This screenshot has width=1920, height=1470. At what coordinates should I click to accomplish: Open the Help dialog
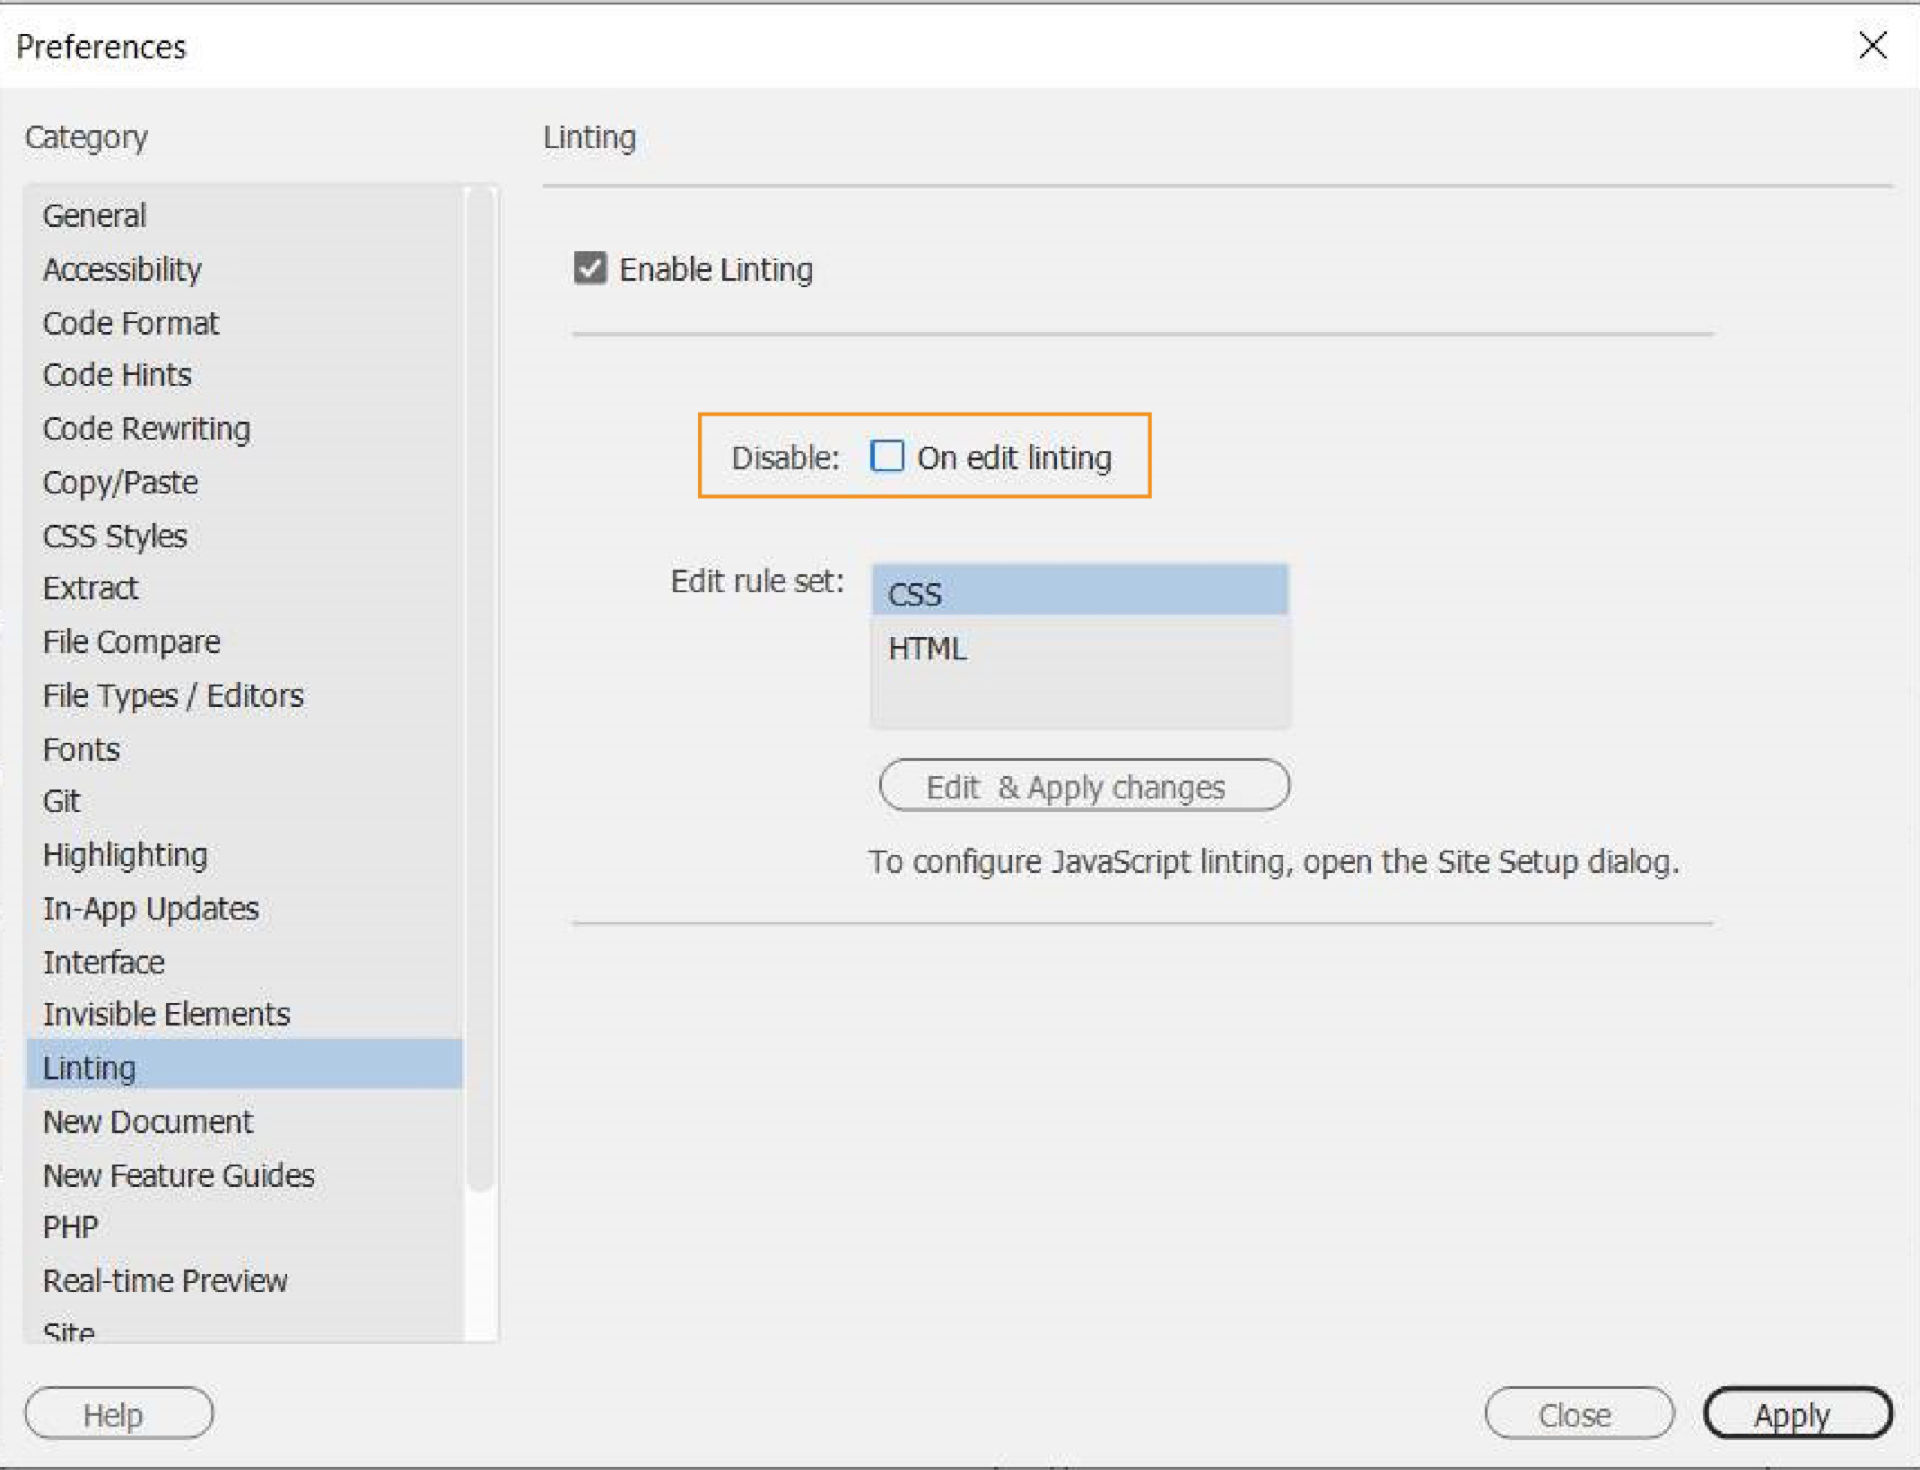(117, 1413)
